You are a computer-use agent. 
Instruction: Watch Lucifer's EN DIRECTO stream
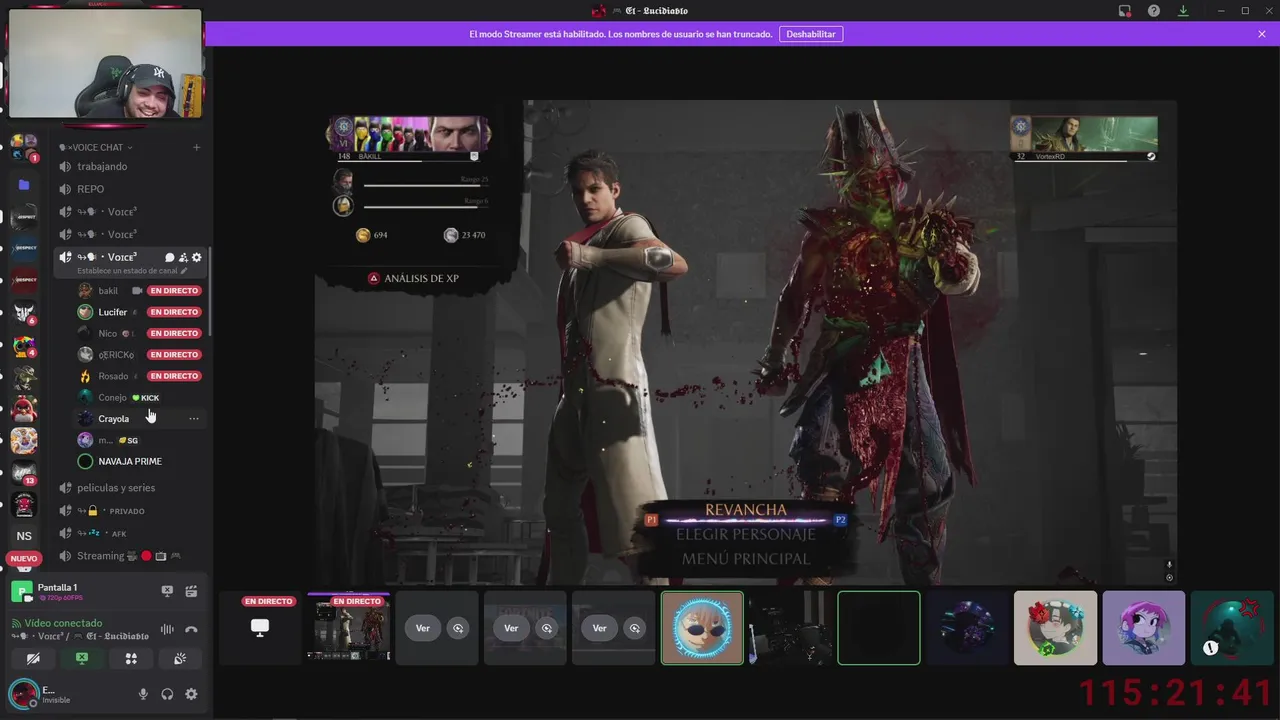tap(174, 312)
